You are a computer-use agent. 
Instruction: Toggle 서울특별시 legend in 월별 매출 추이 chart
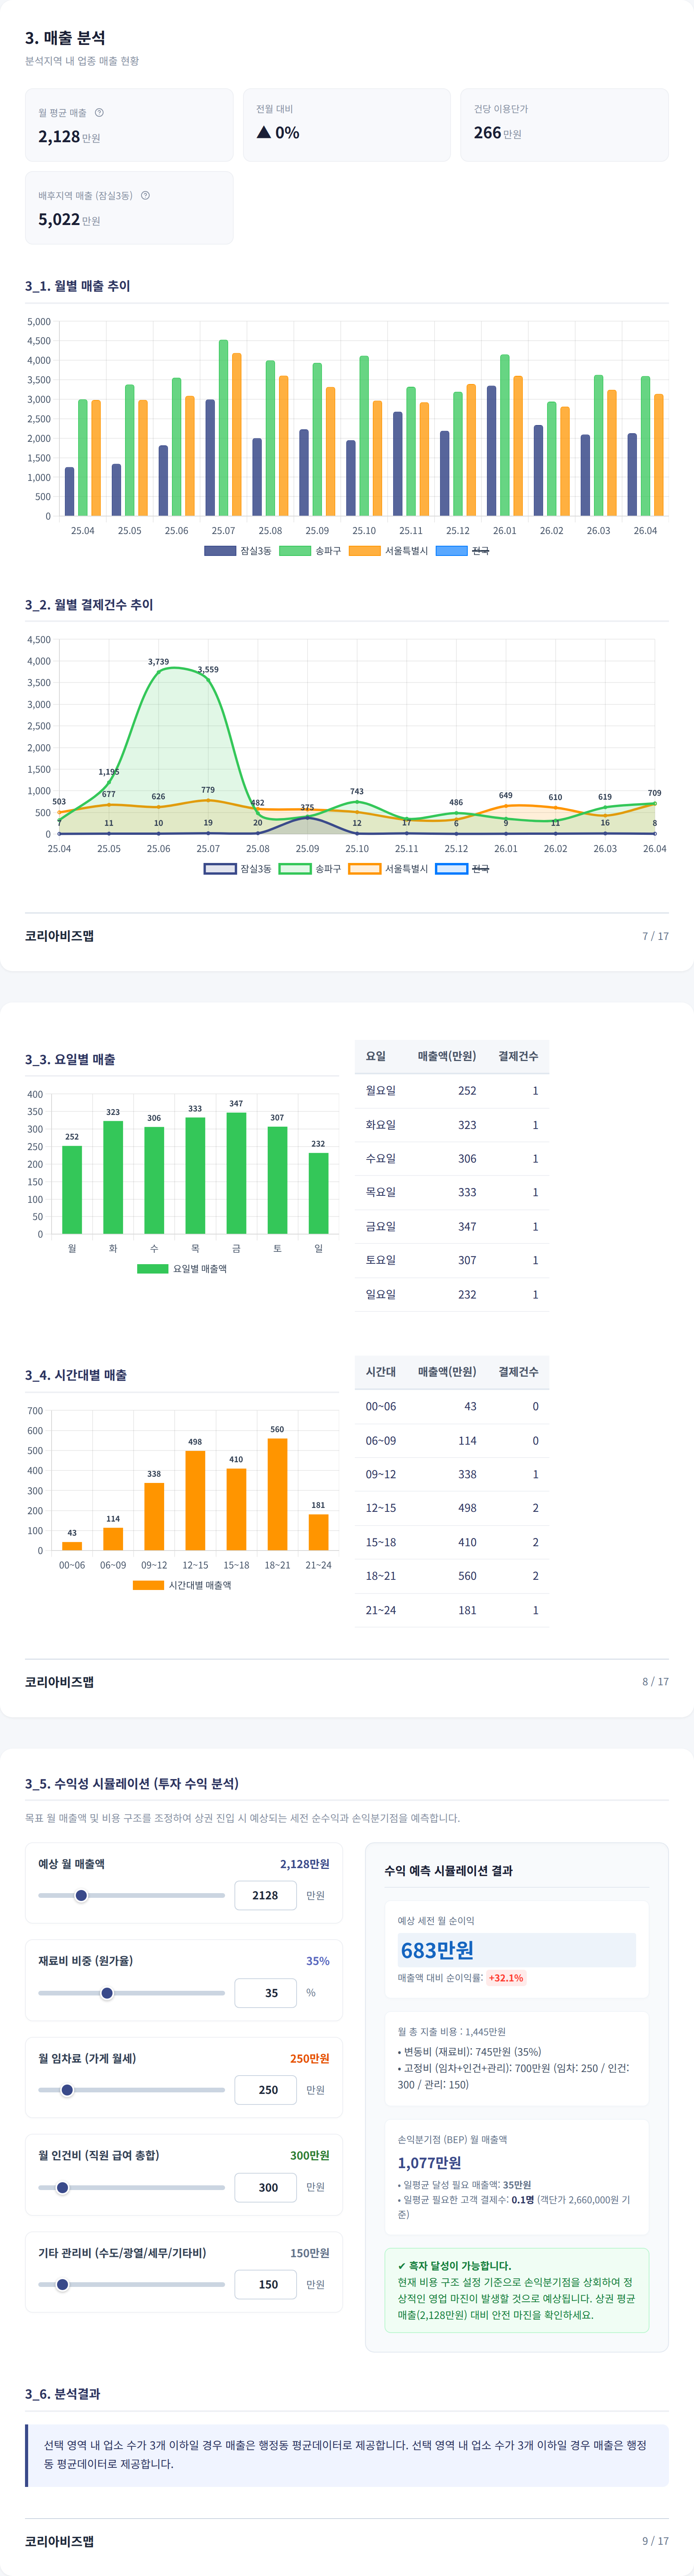[388, 551]
